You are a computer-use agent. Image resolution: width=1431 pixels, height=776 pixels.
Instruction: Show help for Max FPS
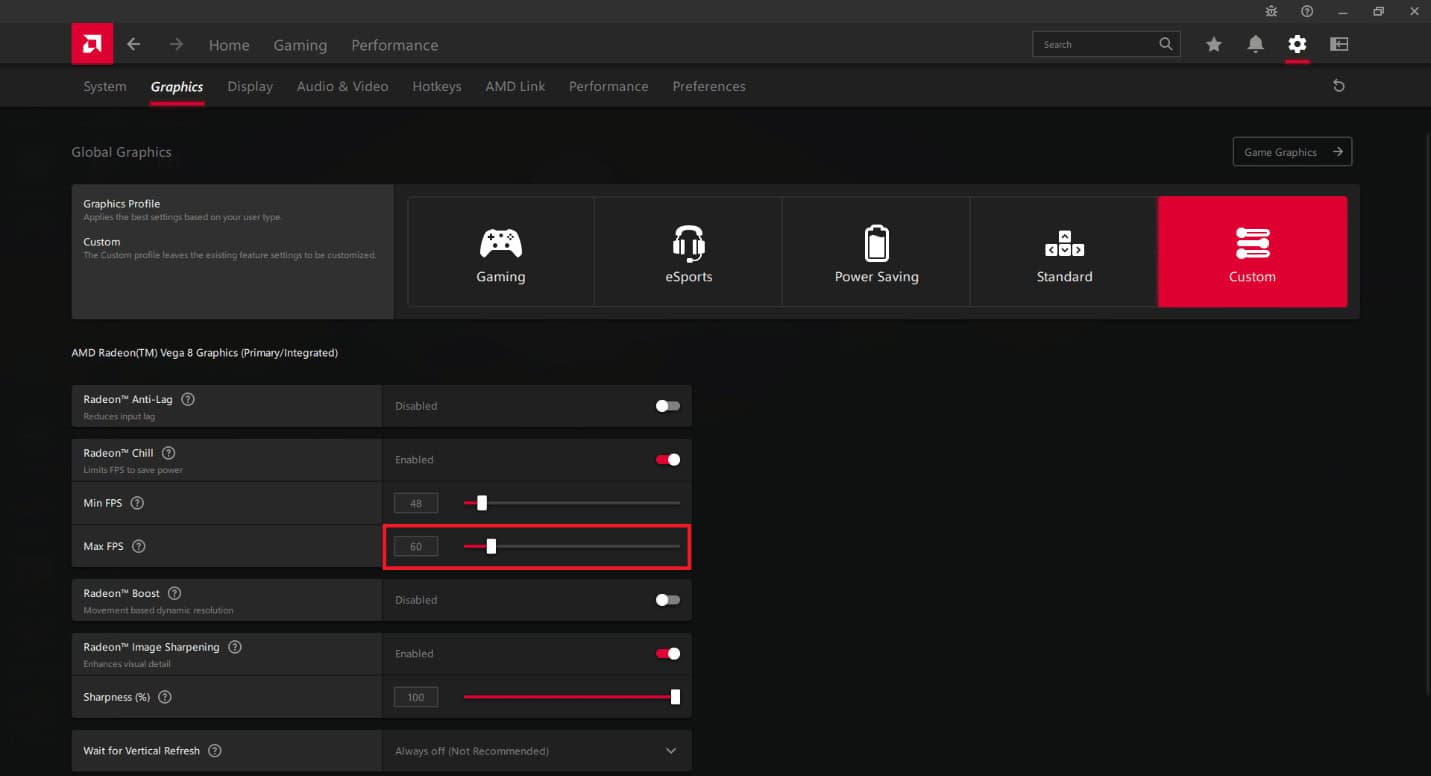pos(139,546)
